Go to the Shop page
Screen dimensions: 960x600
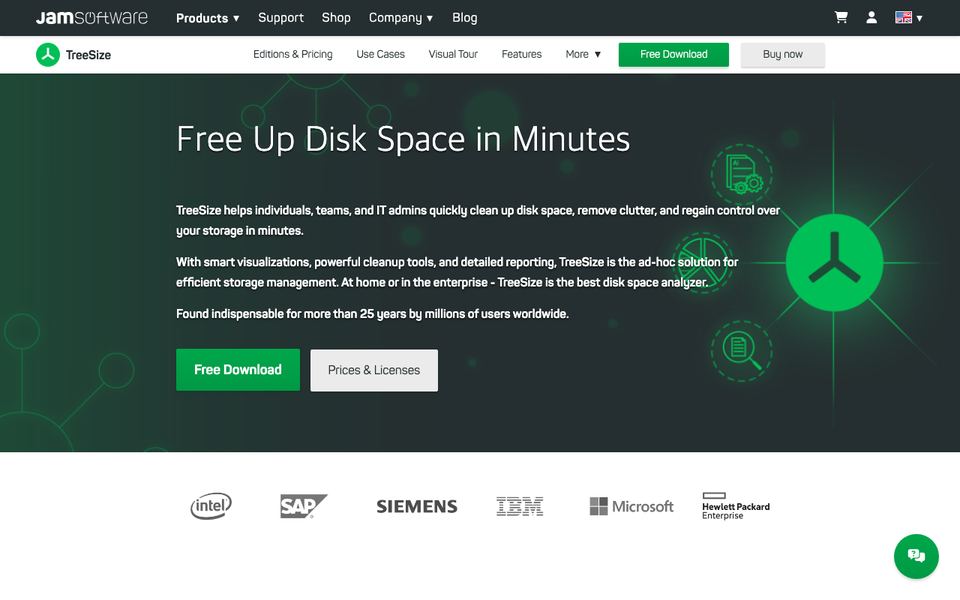(x=336, y=18)
